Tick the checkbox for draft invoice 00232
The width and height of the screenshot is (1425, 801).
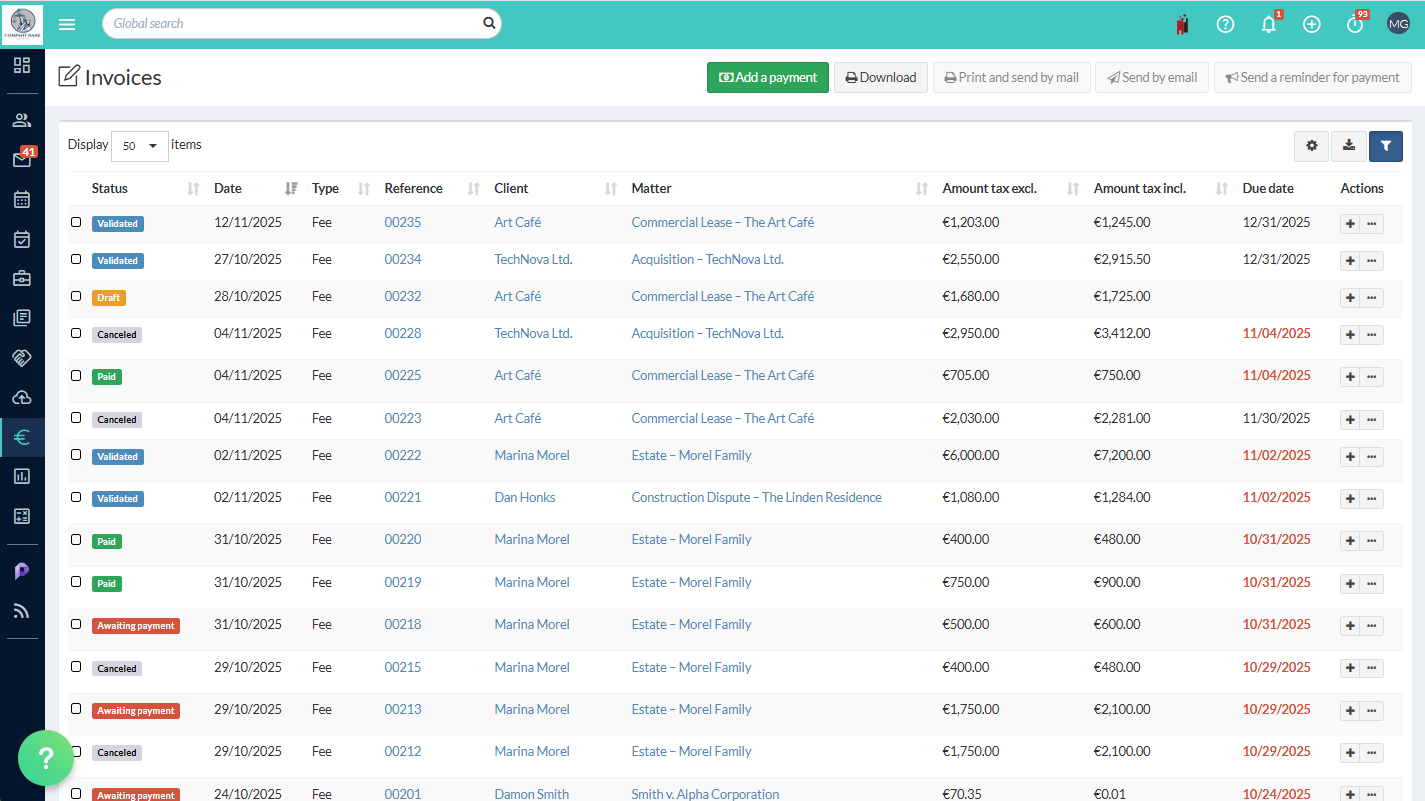click(76, 296)
